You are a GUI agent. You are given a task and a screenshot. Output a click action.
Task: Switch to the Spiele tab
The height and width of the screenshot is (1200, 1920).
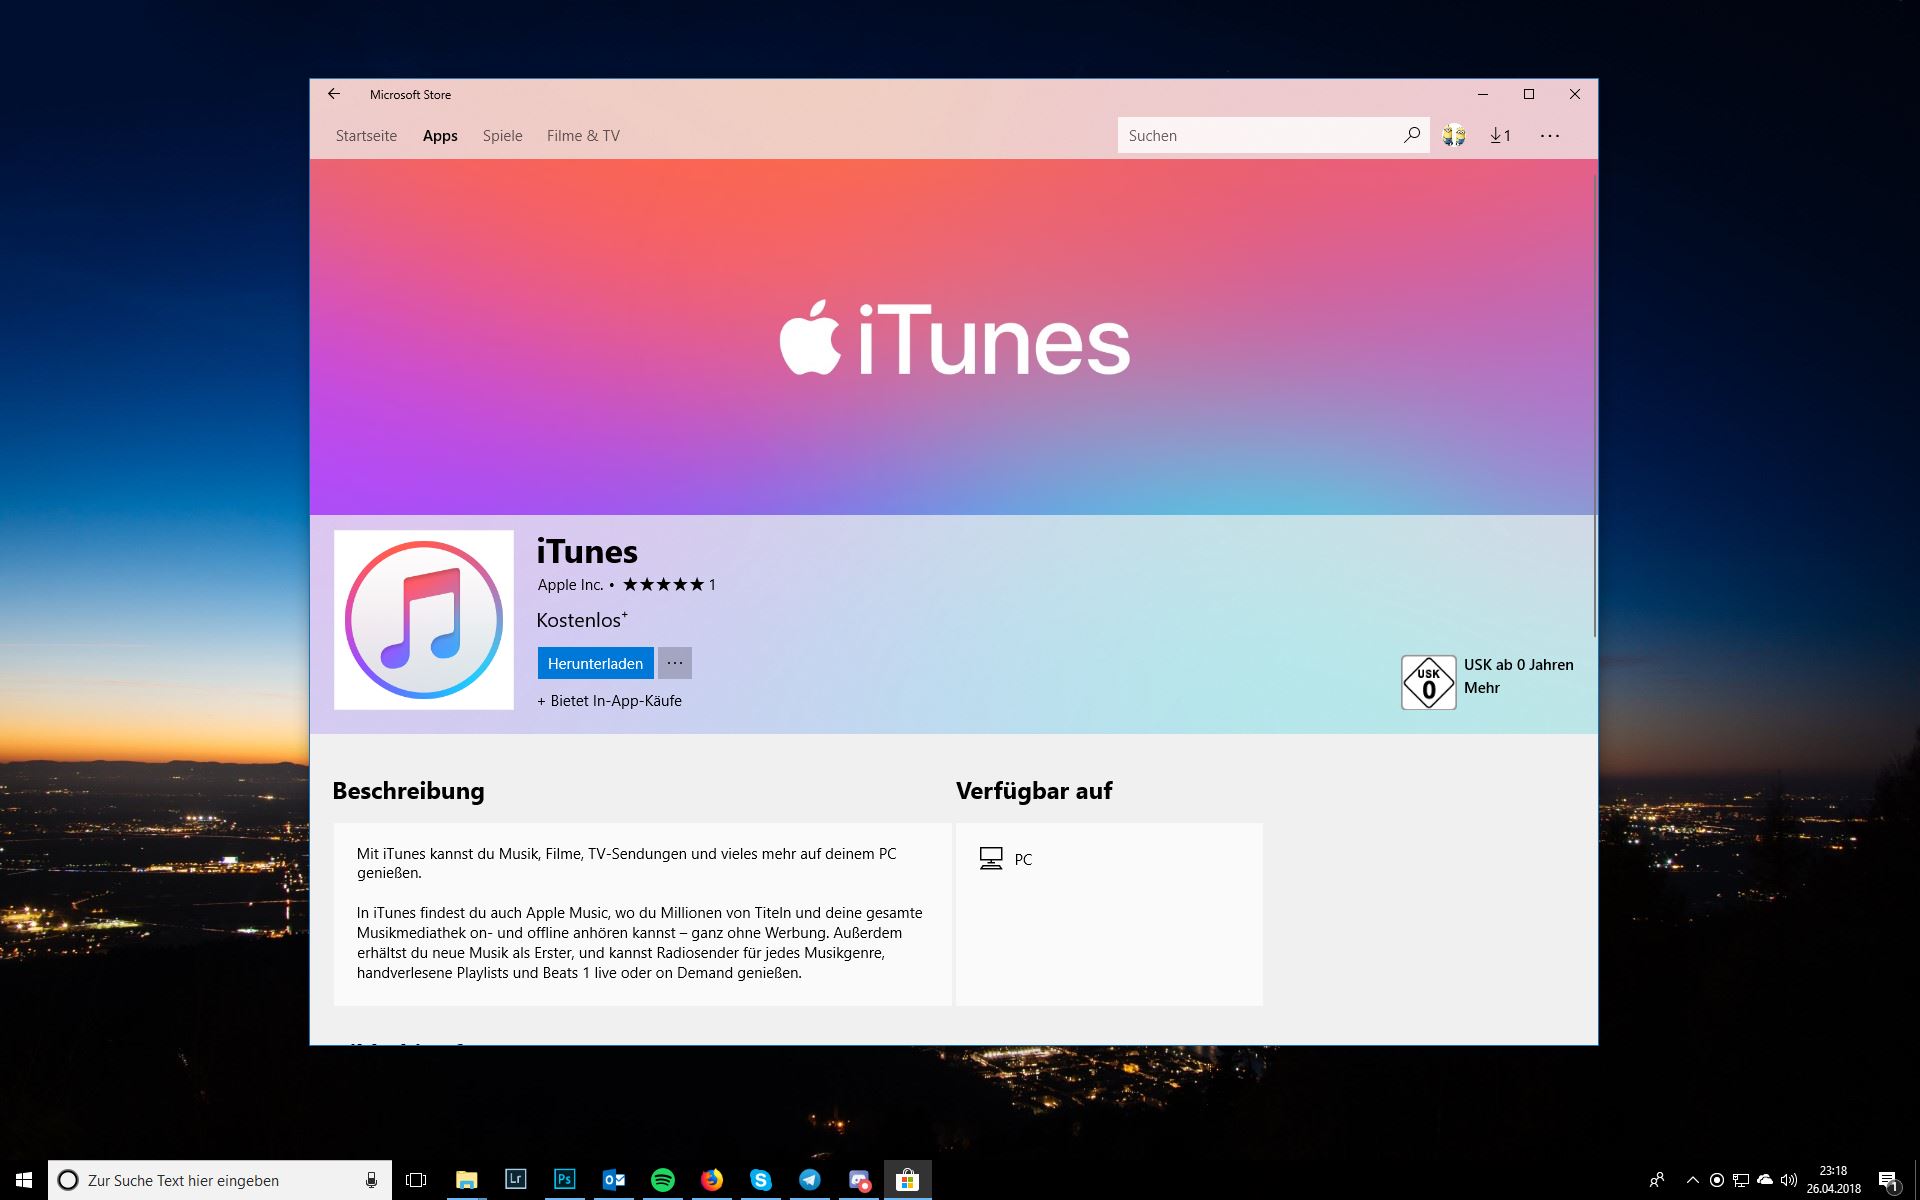point(502,136)
